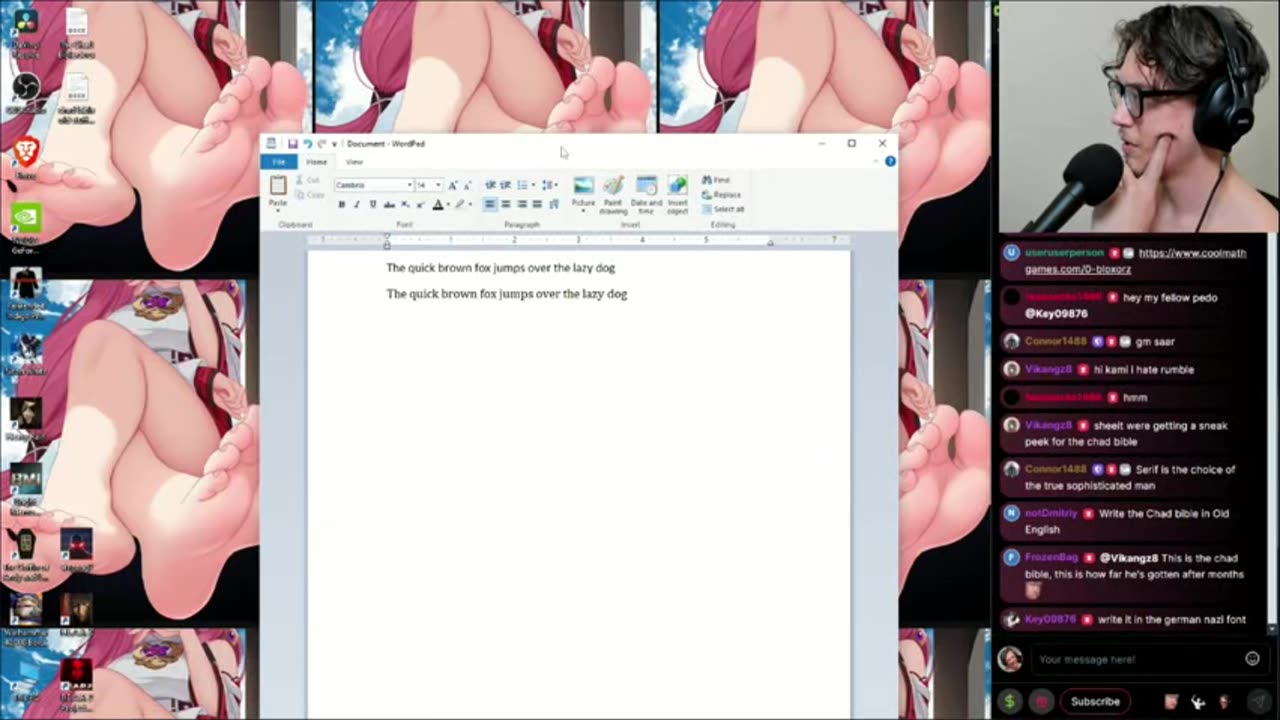Click Insert object
Image resolution: width=1280 pixels, height=720 pixels.
click(x=678, y=195)
